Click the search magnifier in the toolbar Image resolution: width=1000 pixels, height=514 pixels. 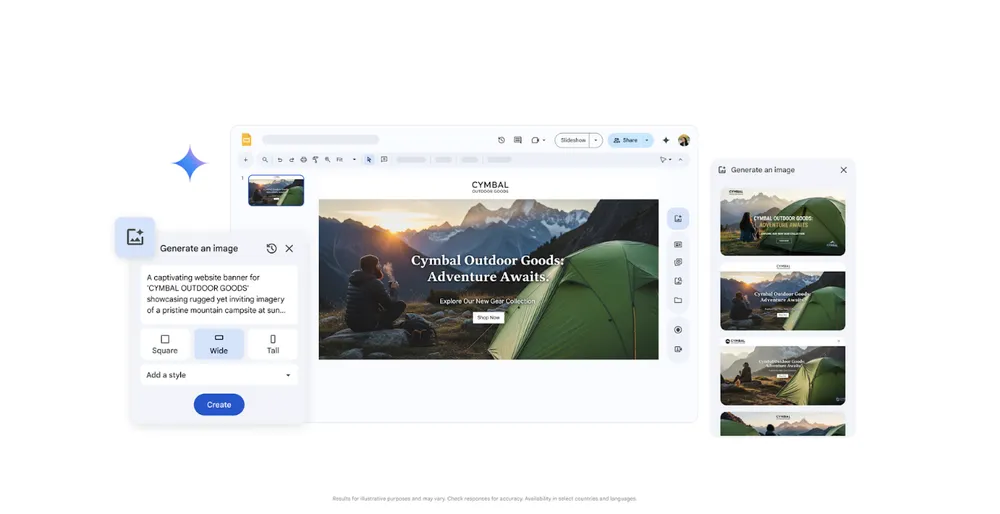point(265,160)
